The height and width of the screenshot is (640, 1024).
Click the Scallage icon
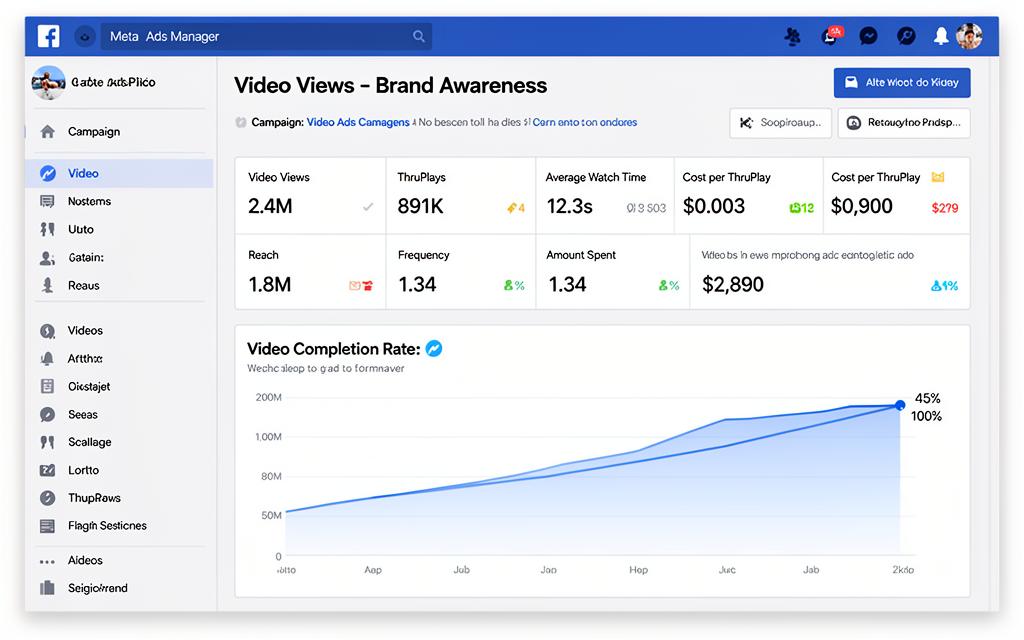pos(47,442)
